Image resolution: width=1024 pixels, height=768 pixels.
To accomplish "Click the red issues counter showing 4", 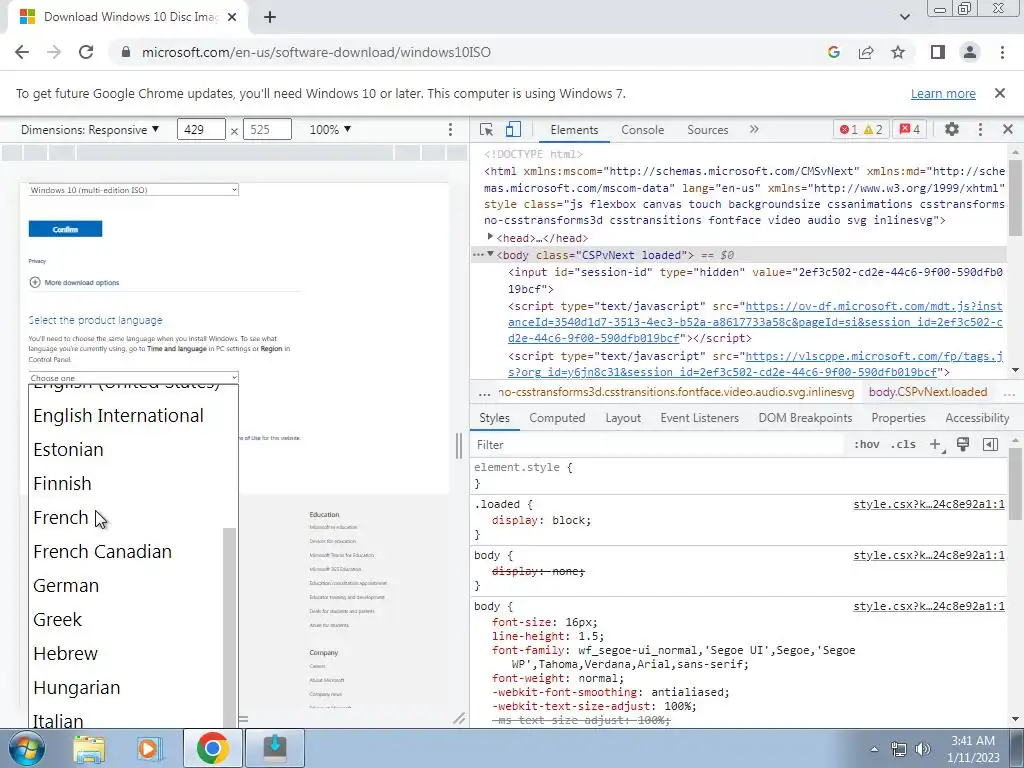I will click(x=910, y=129).
